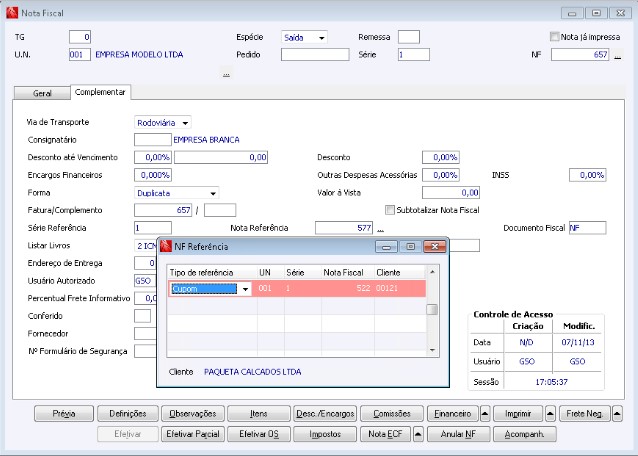Switch to the Geral tab

(x=43, y=92)
